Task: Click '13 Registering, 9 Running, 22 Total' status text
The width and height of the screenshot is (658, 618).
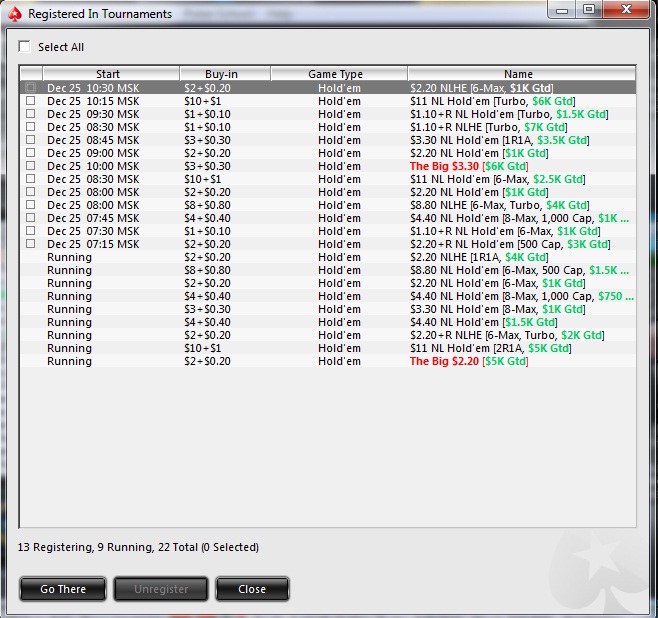Action: (x=138, y=547)
